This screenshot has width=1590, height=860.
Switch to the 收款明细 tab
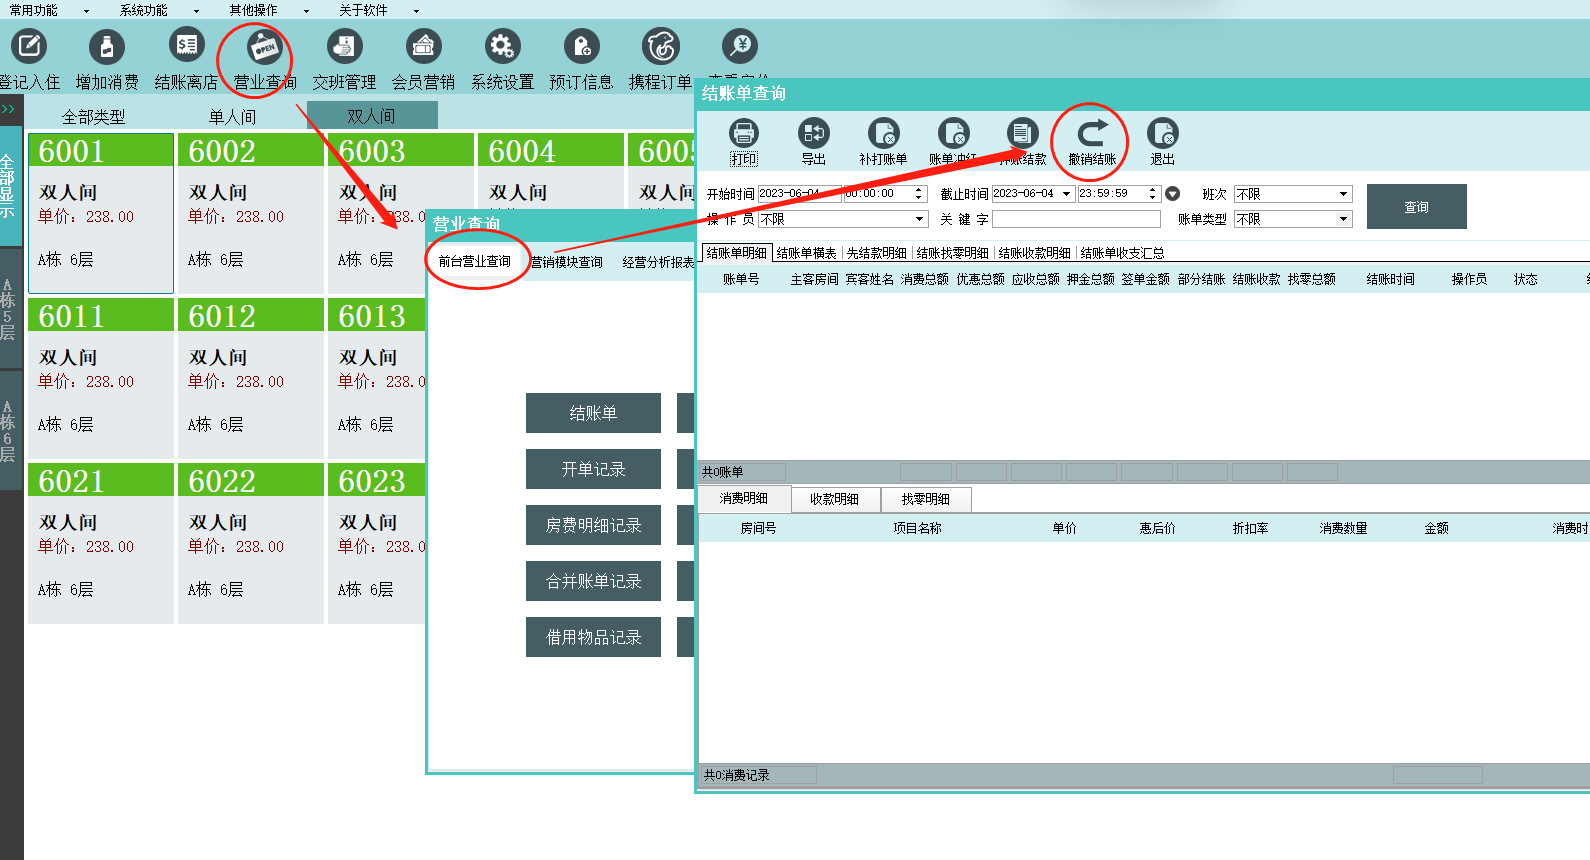[x=834, y=499]
